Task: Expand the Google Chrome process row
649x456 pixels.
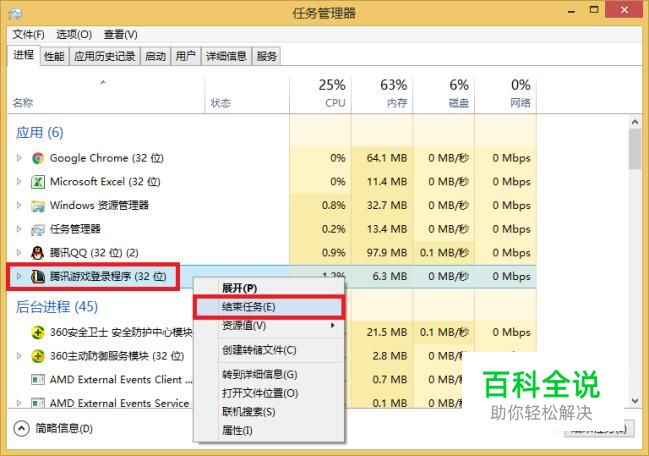Action: [x=19, y=158]
